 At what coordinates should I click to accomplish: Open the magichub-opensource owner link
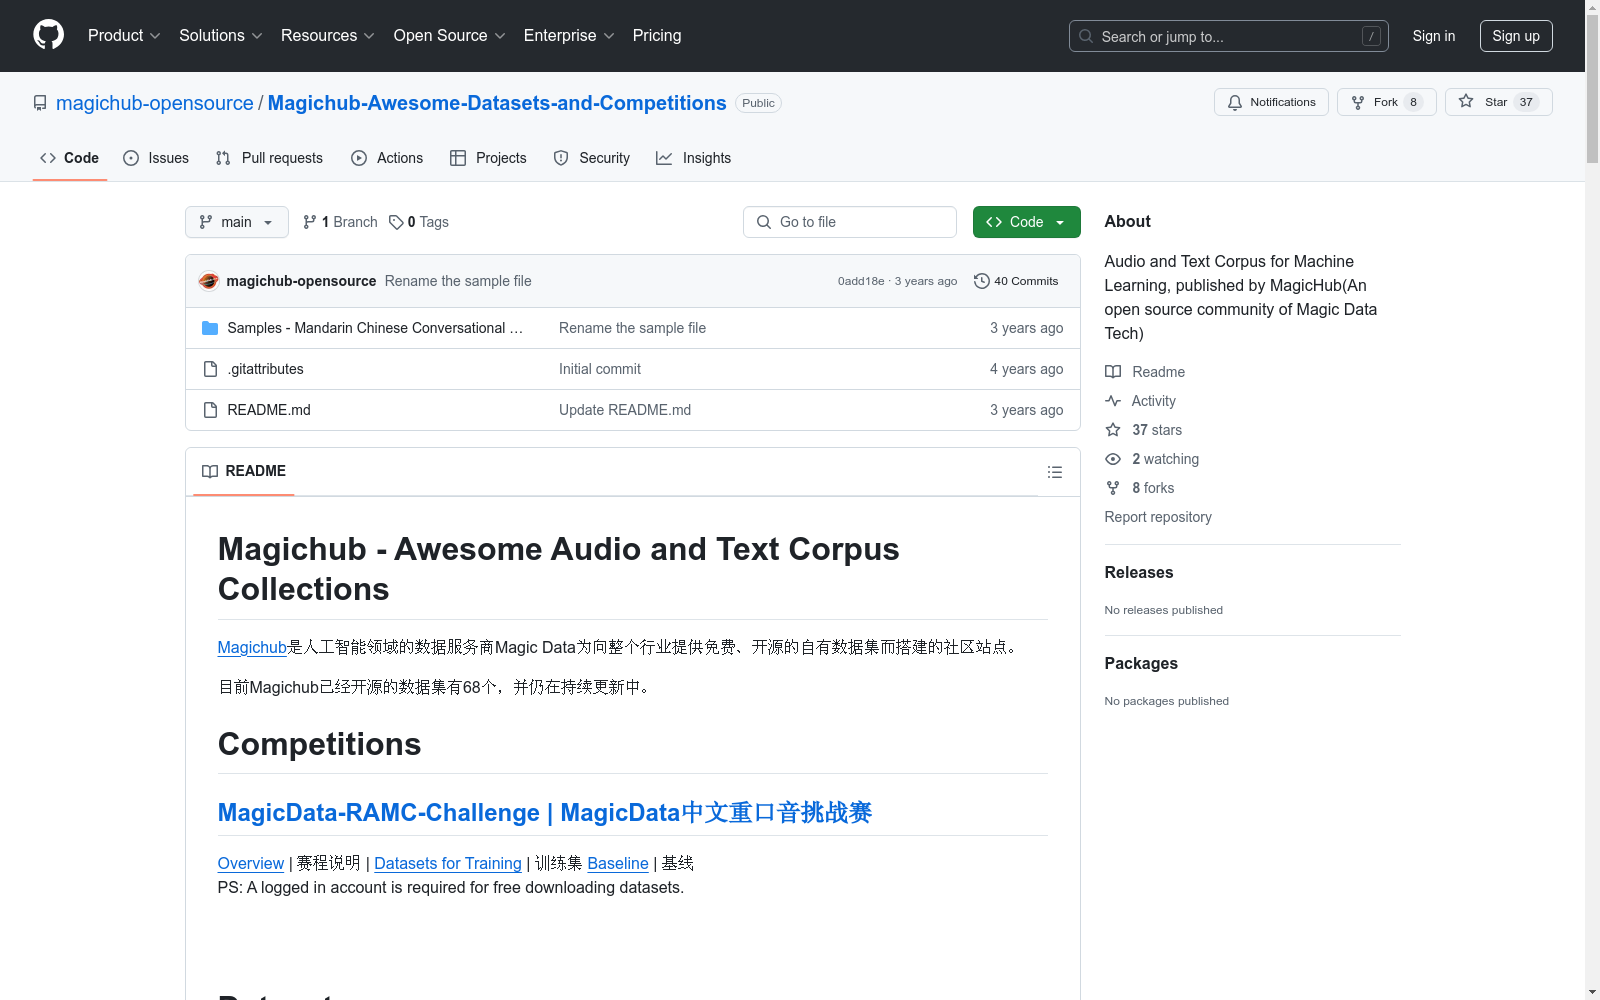(155, 103)
